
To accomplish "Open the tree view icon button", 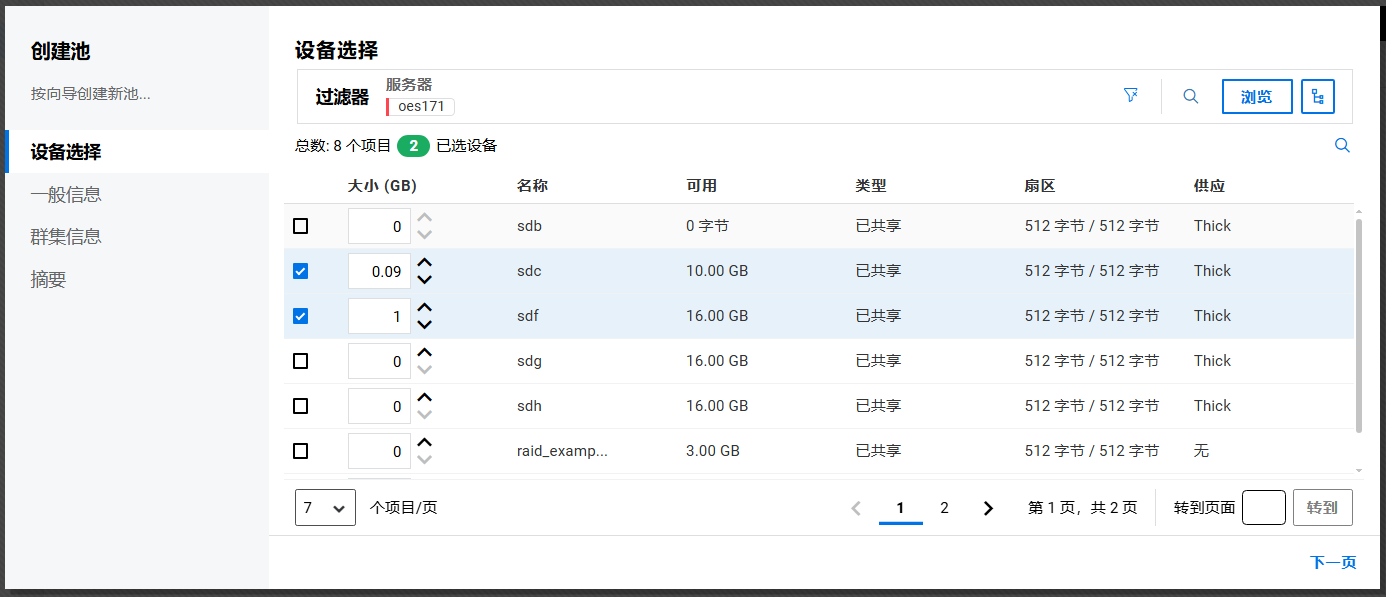I will (1317, 97).
